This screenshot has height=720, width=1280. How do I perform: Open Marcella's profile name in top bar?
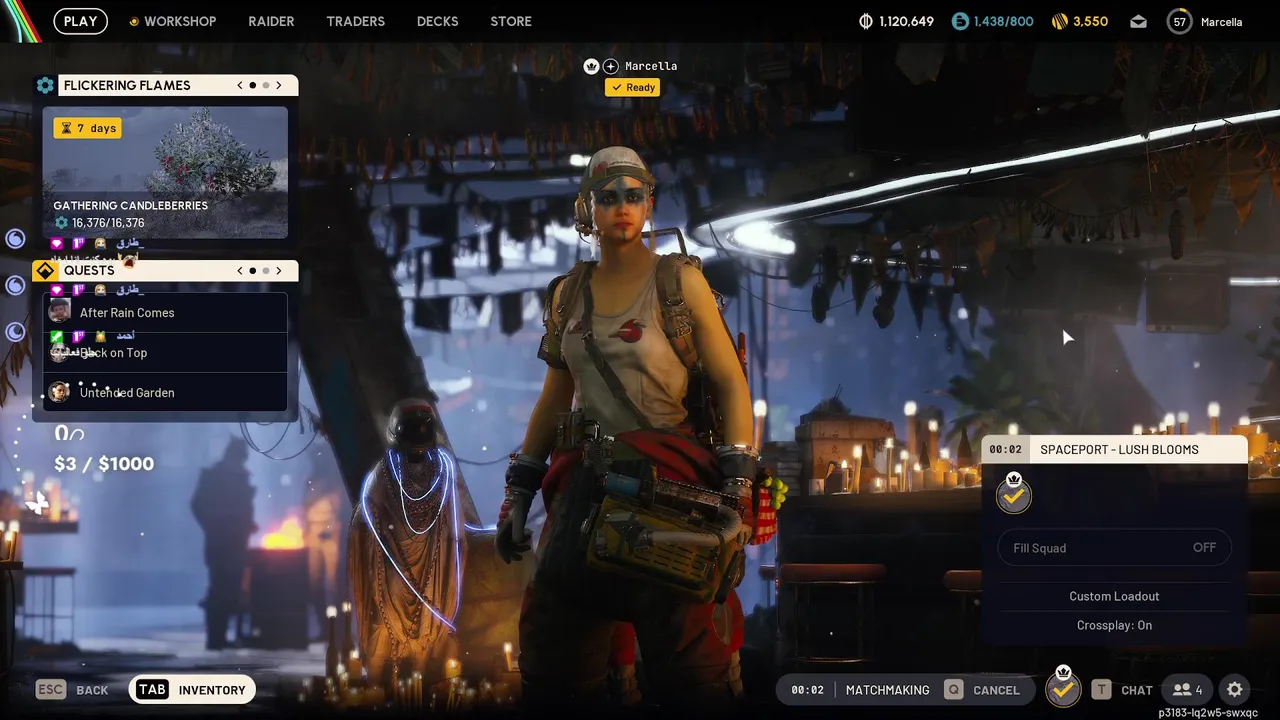pos(1221,22)
